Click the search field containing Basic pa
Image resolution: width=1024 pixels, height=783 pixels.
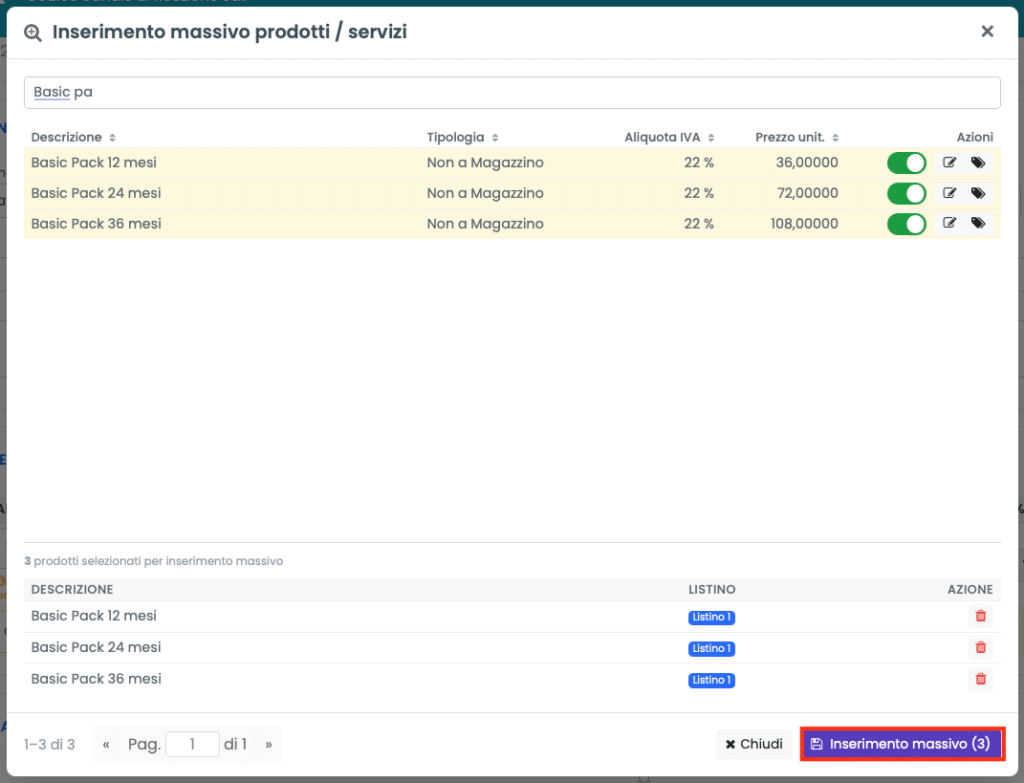512,93
